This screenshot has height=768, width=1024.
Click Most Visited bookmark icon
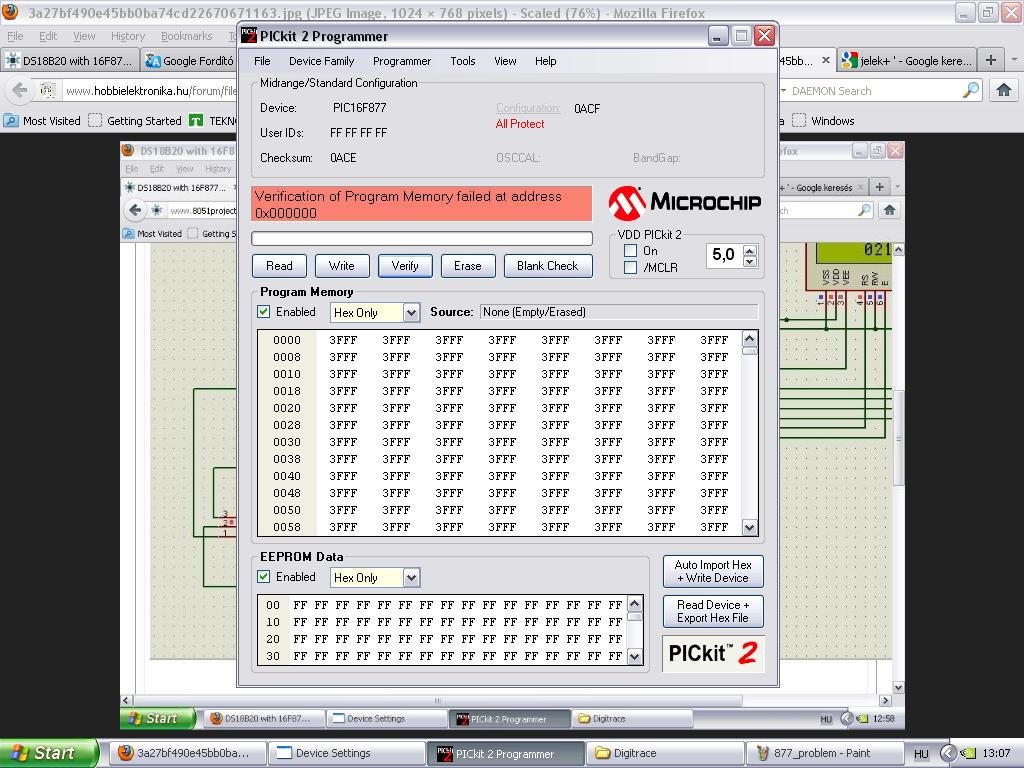[10, 121]
